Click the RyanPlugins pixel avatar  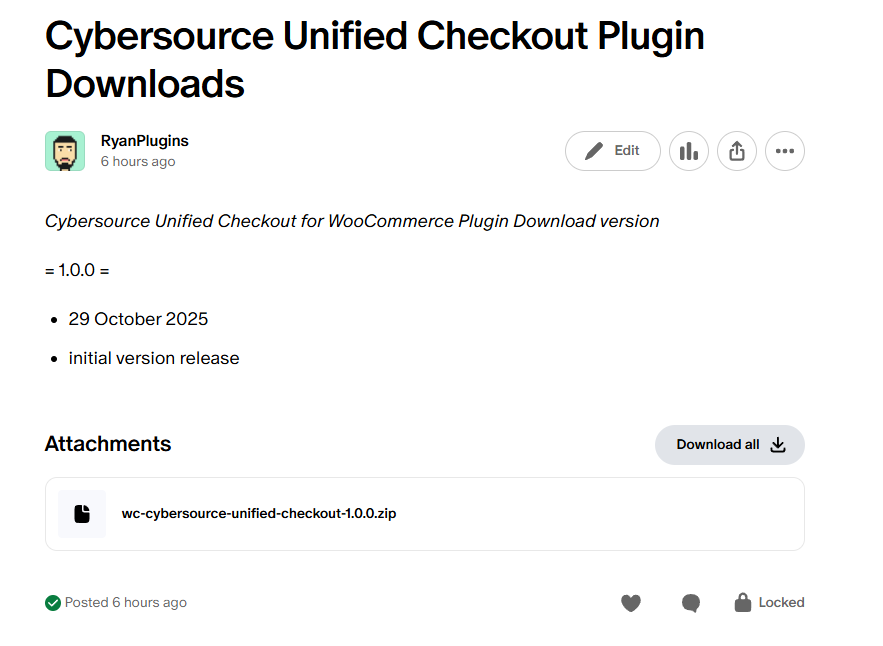point(65,151)
